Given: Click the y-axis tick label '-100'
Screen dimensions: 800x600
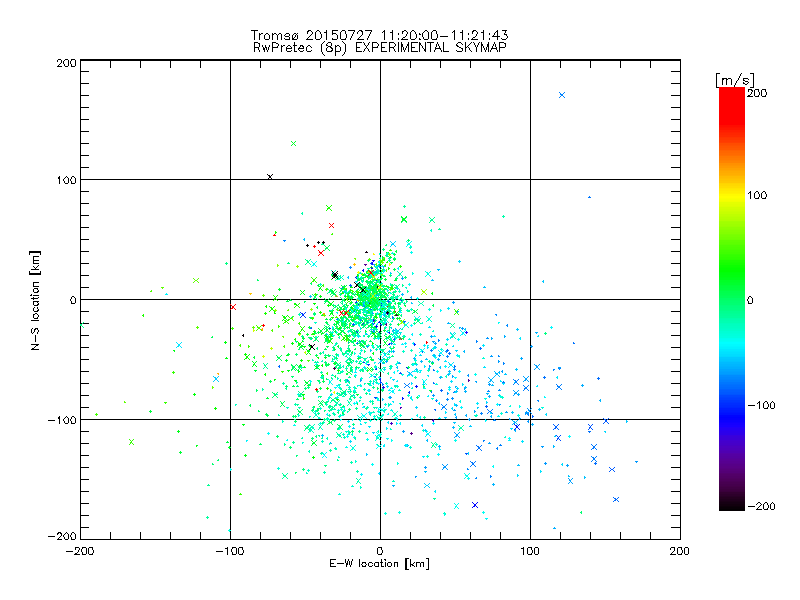Looking at the screenshot, I should [x=62, y=420].
